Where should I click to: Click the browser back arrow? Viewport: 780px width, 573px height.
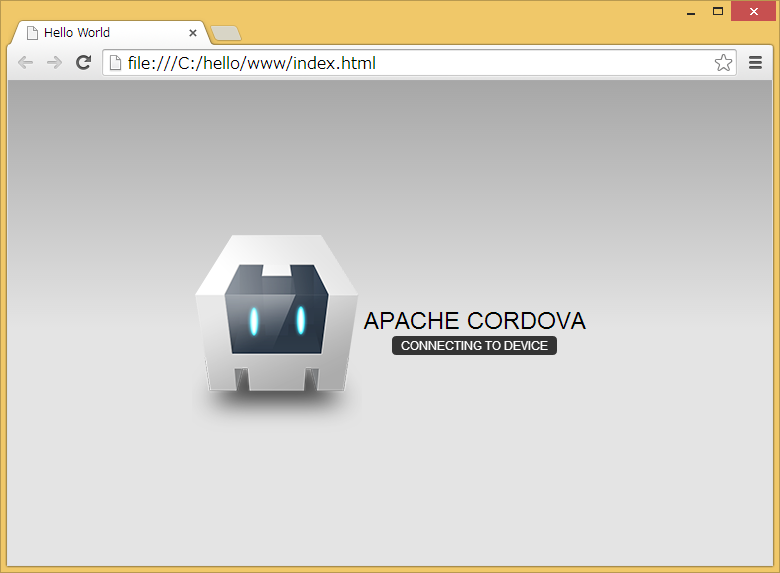[x=25, y=63]
